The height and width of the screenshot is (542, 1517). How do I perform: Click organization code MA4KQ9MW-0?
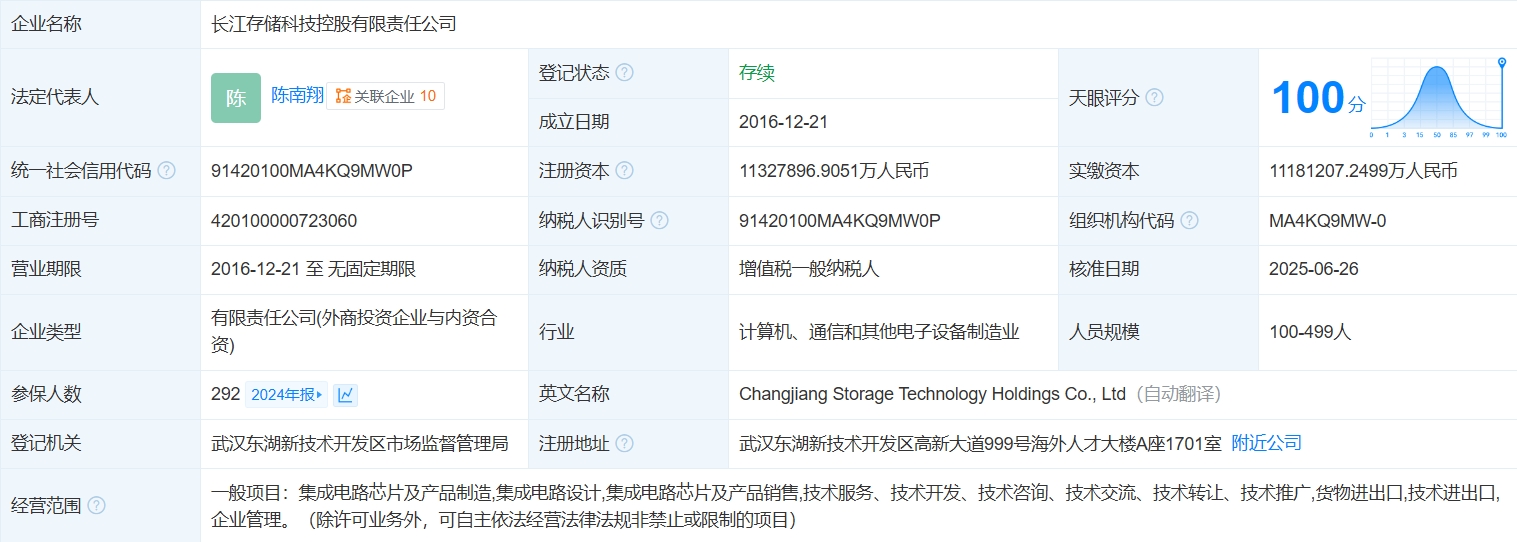pos(1328,221)
